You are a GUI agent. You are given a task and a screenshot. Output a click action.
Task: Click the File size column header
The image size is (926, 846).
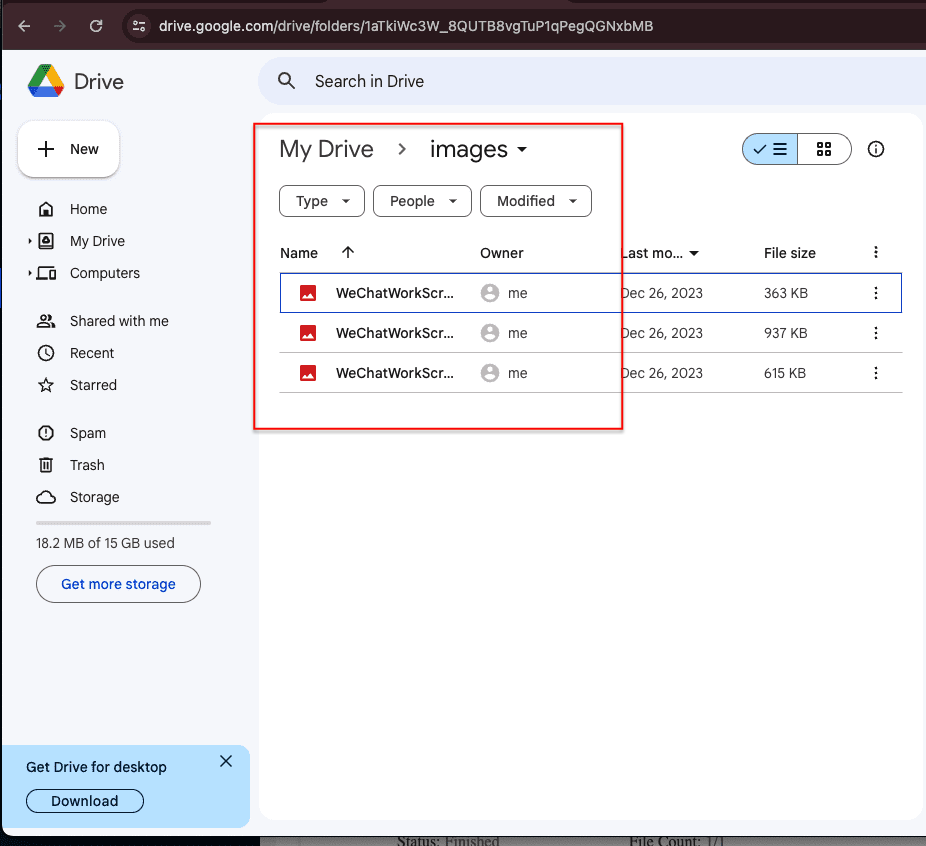pyautogui.click(x=790, y=253)
